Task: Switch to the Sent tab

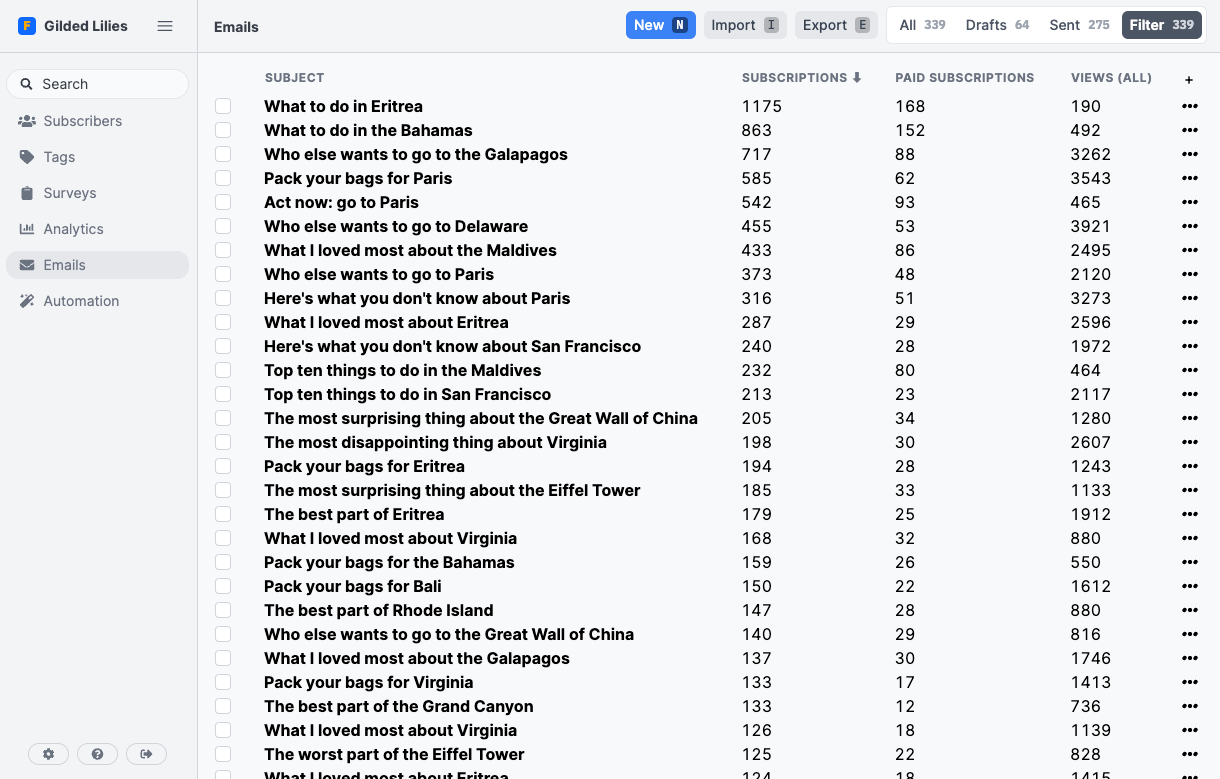Action: tap(1078, 25)
